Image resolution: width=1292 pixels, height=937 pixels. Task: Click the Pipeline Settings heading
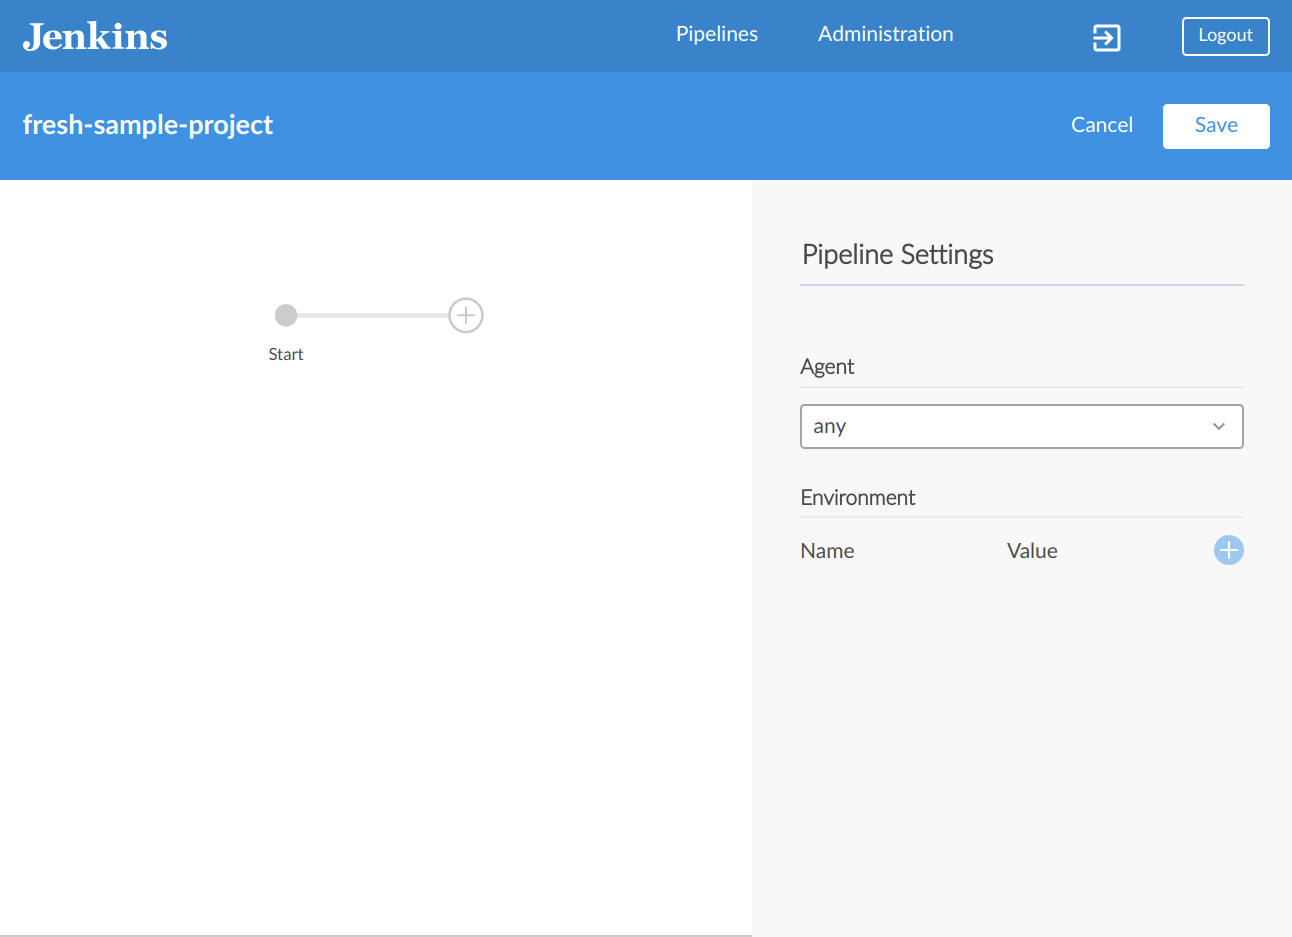pyautogui.click(x=898, y=254)
